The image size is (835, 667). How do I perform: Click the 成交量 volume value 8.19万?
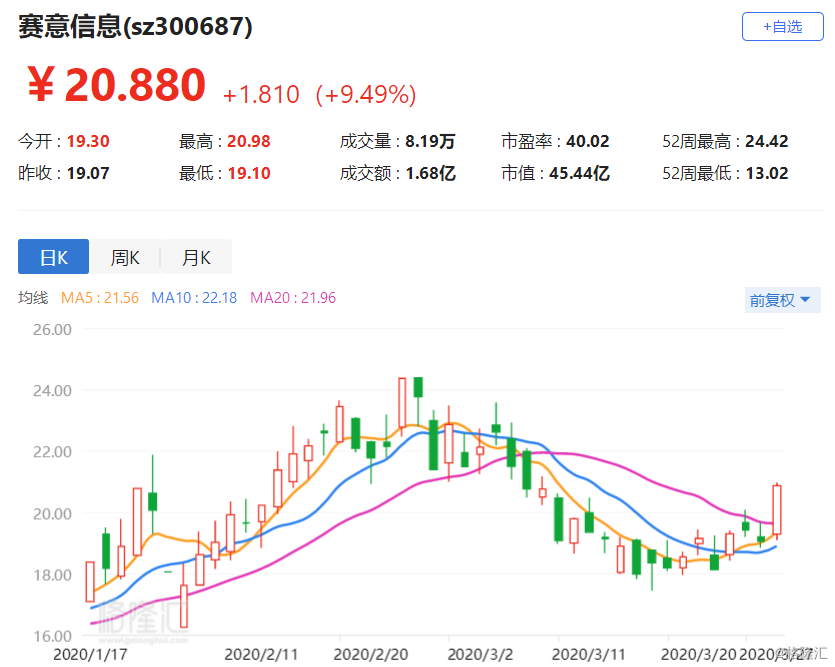click(430, 142)
